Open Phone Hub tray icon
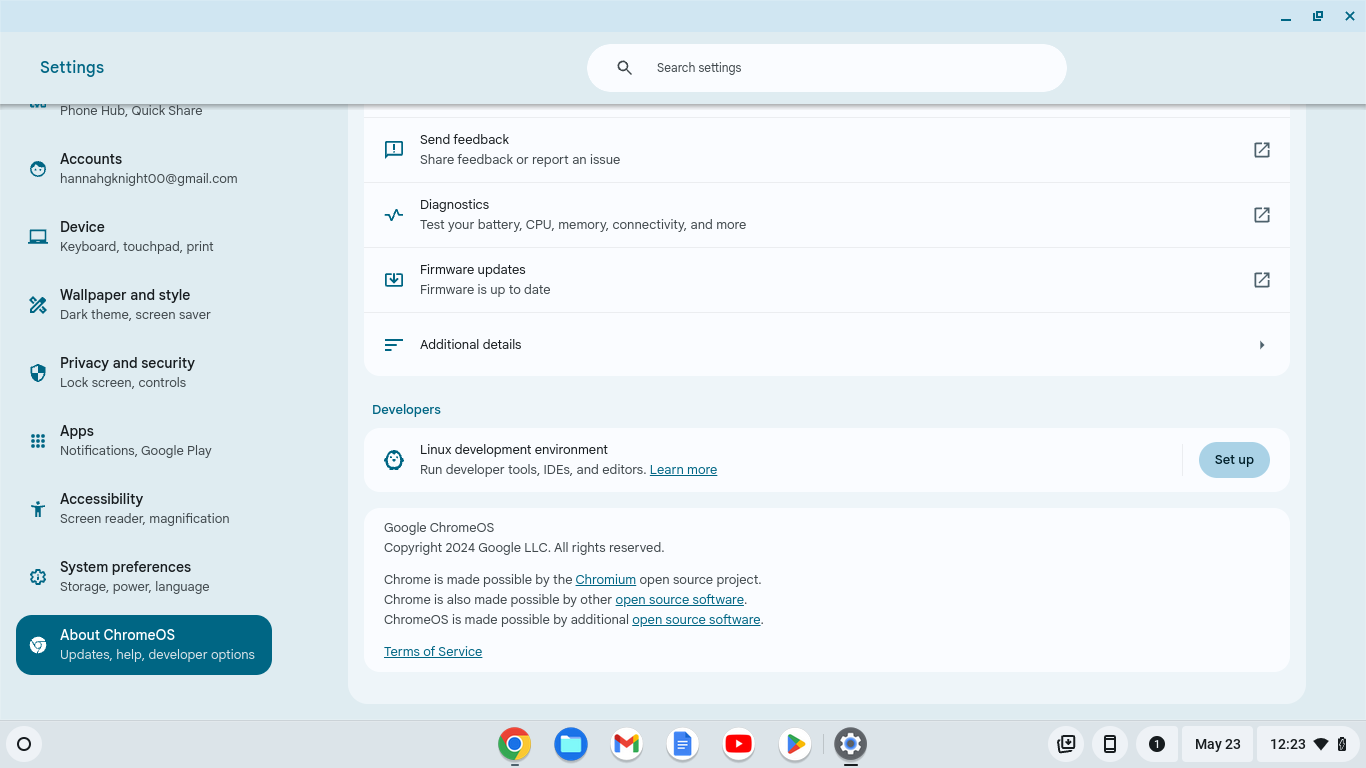The width and height of the screenshot is (1366, 768). pyautogui.click(x=1110, y=744)
